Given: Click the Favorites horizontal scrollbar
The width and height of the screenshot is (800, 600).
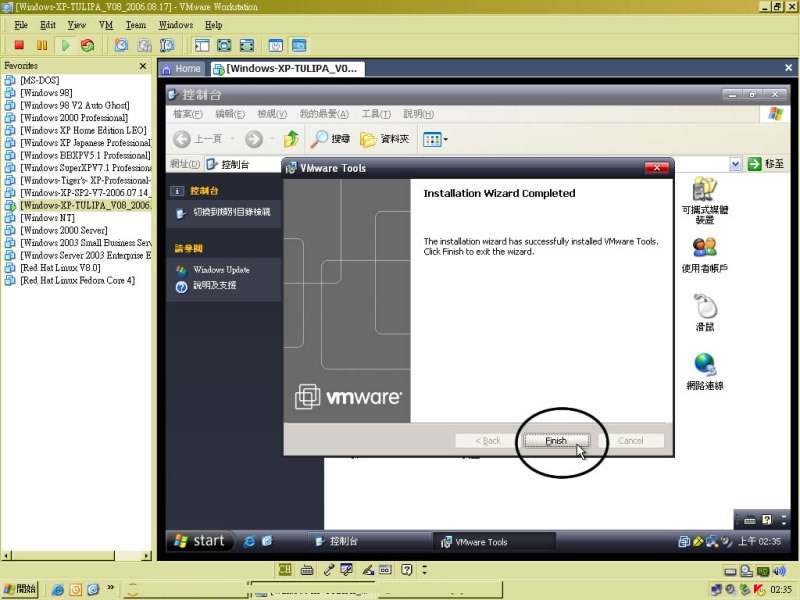Looking at the screenshot, I should point(77,556).
